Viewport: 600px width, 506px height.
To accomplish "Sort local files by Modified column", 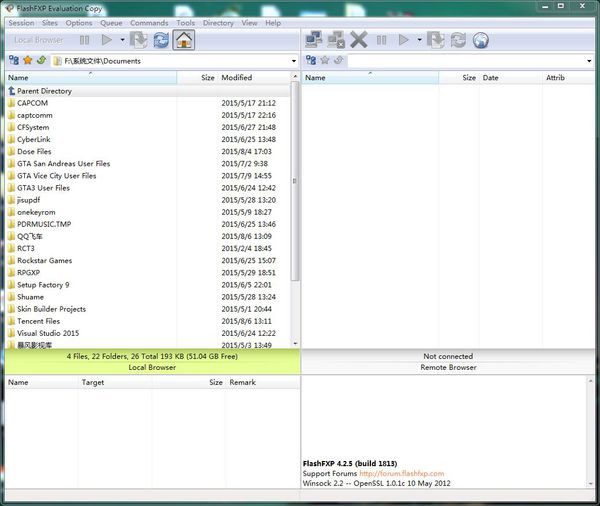I will click(x=237, y=77).
